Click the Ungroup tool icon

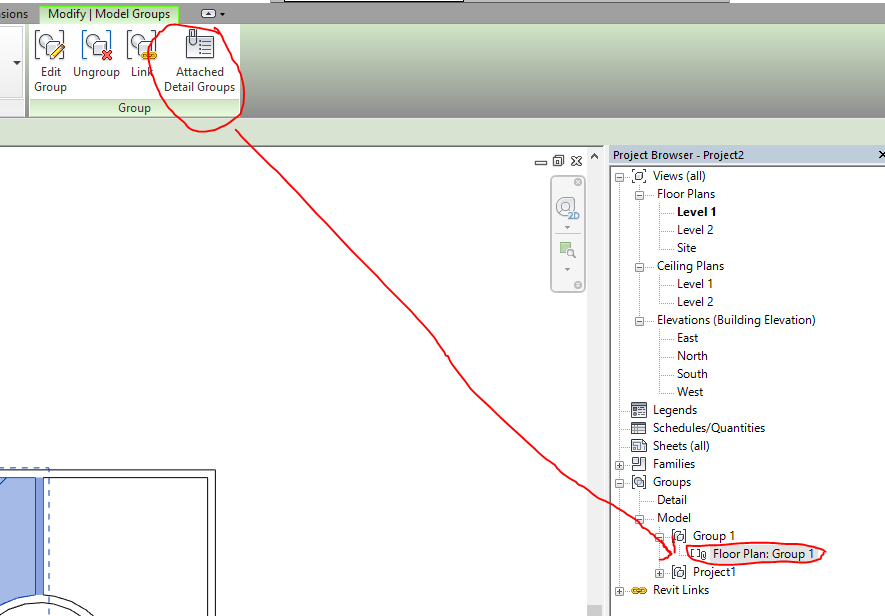pyautogui.click(x=96, y=44)
